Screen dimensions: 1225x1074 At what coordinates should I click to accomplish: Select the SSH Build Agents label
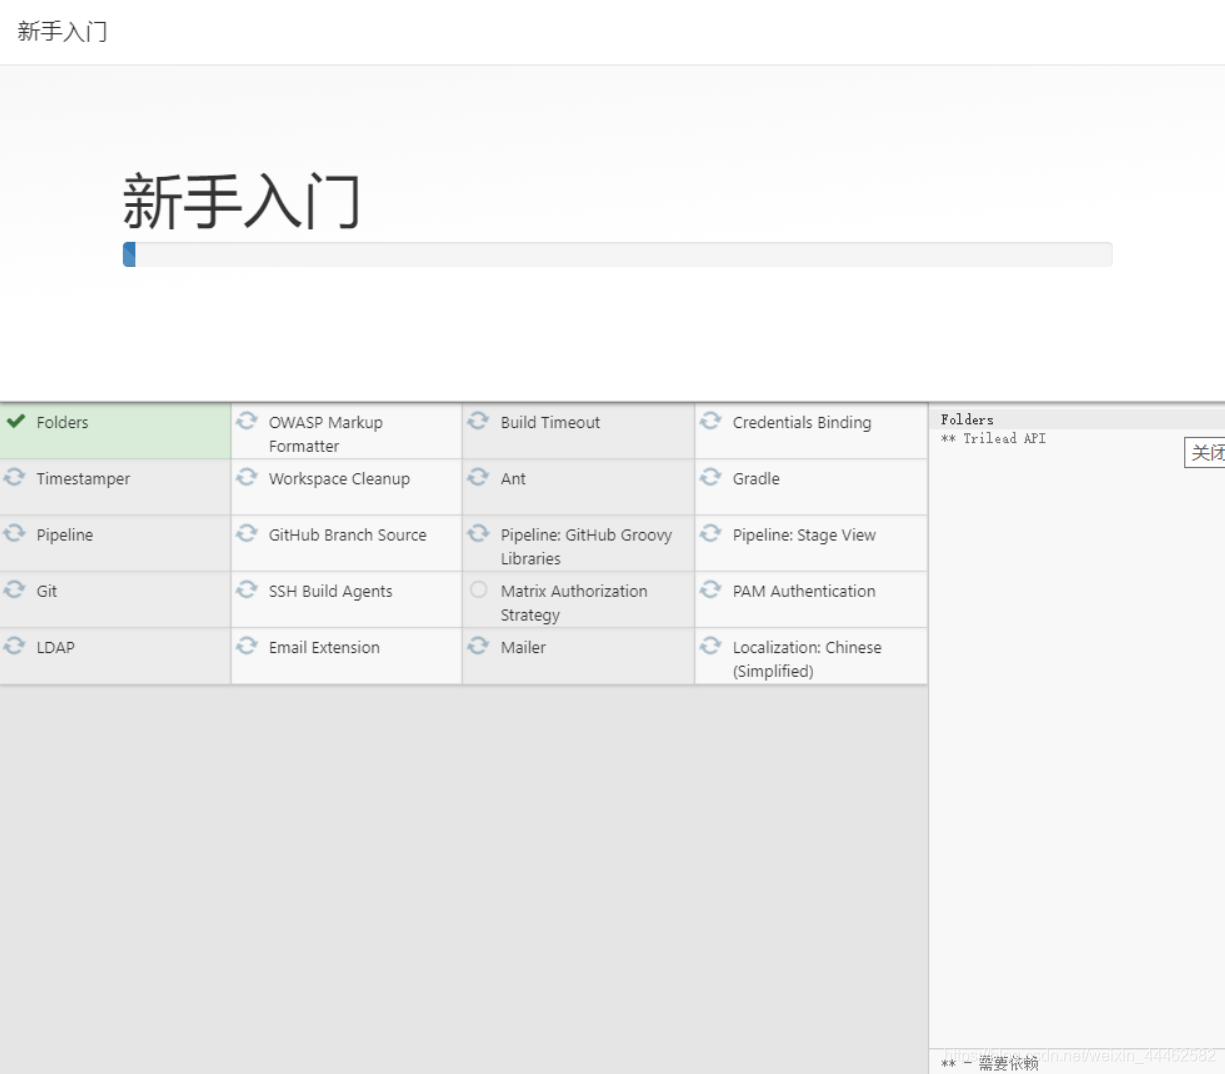[330, 591]
